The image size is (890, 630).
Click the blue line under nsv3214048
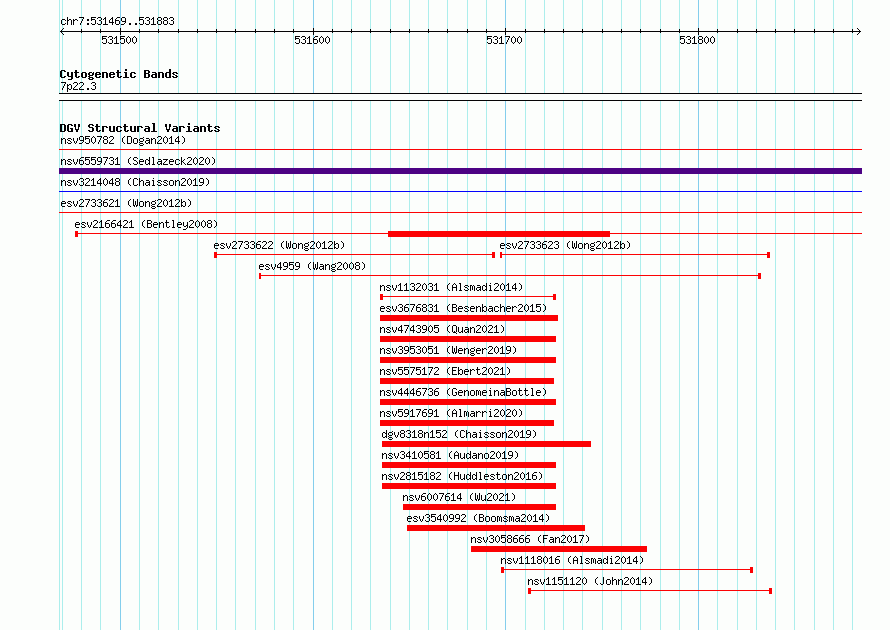click(460, 192)
